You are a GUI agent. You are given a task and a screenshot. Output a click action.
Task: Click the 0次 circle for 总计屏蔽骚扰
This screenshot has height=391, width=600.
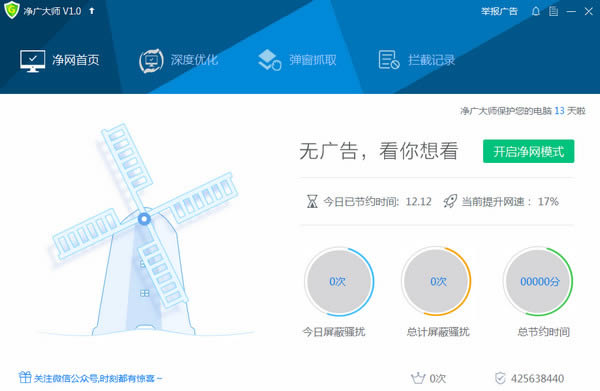(x=436, y=282)
